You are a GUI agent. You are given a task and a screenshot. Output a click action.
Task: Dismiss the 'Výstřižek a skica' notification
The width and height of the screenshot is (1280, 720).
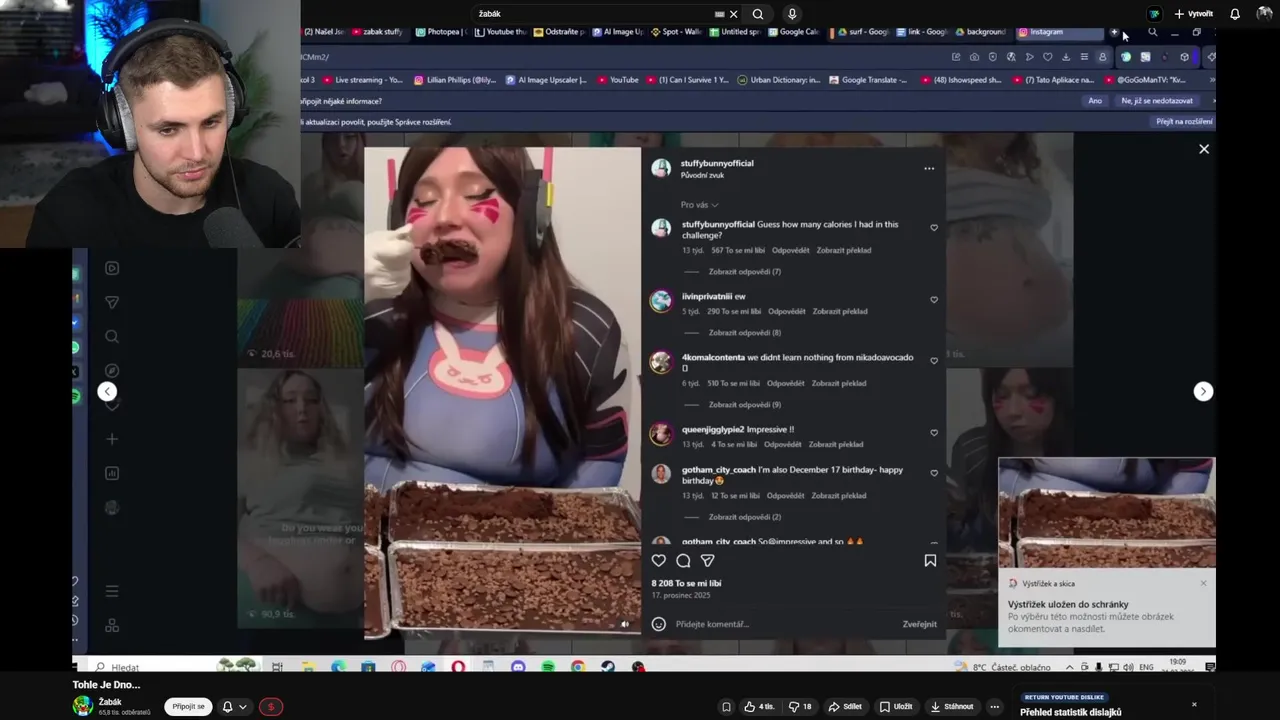(x=1203, y=583)
